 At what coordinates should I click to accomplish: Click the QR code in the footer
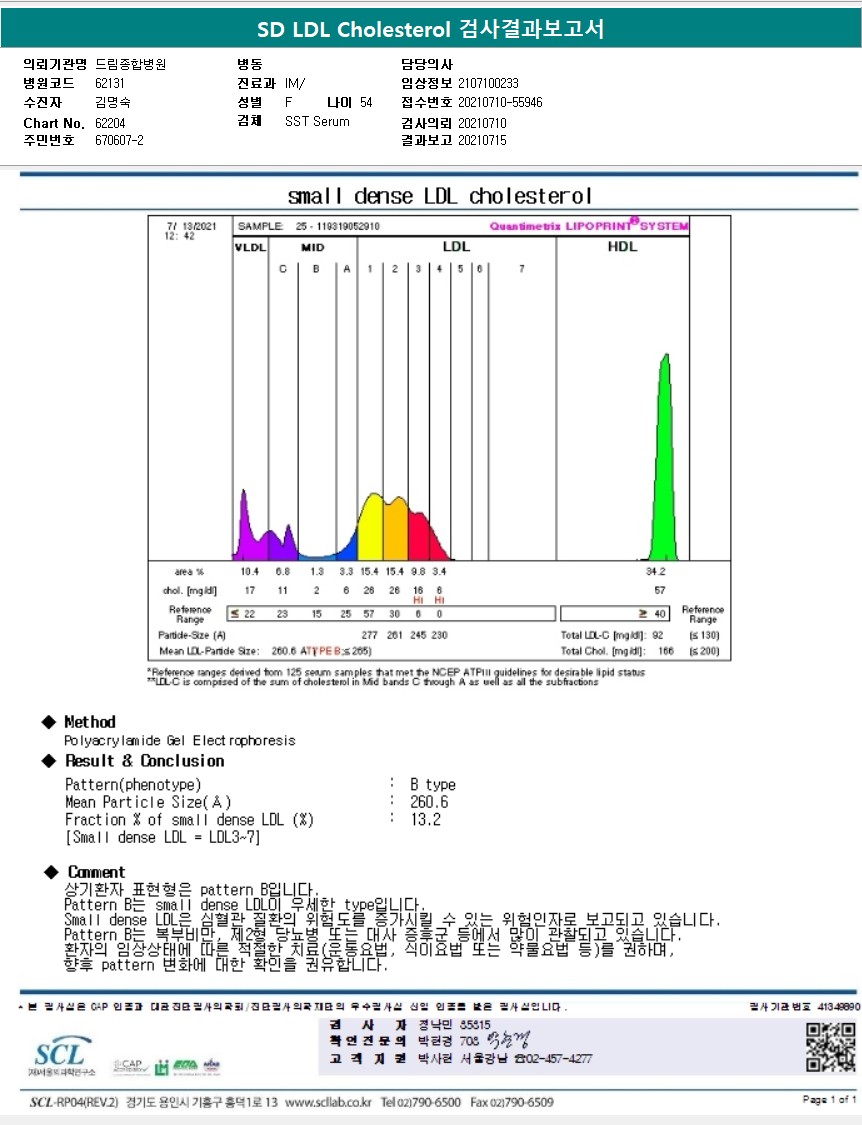(x=828, y=1047)
